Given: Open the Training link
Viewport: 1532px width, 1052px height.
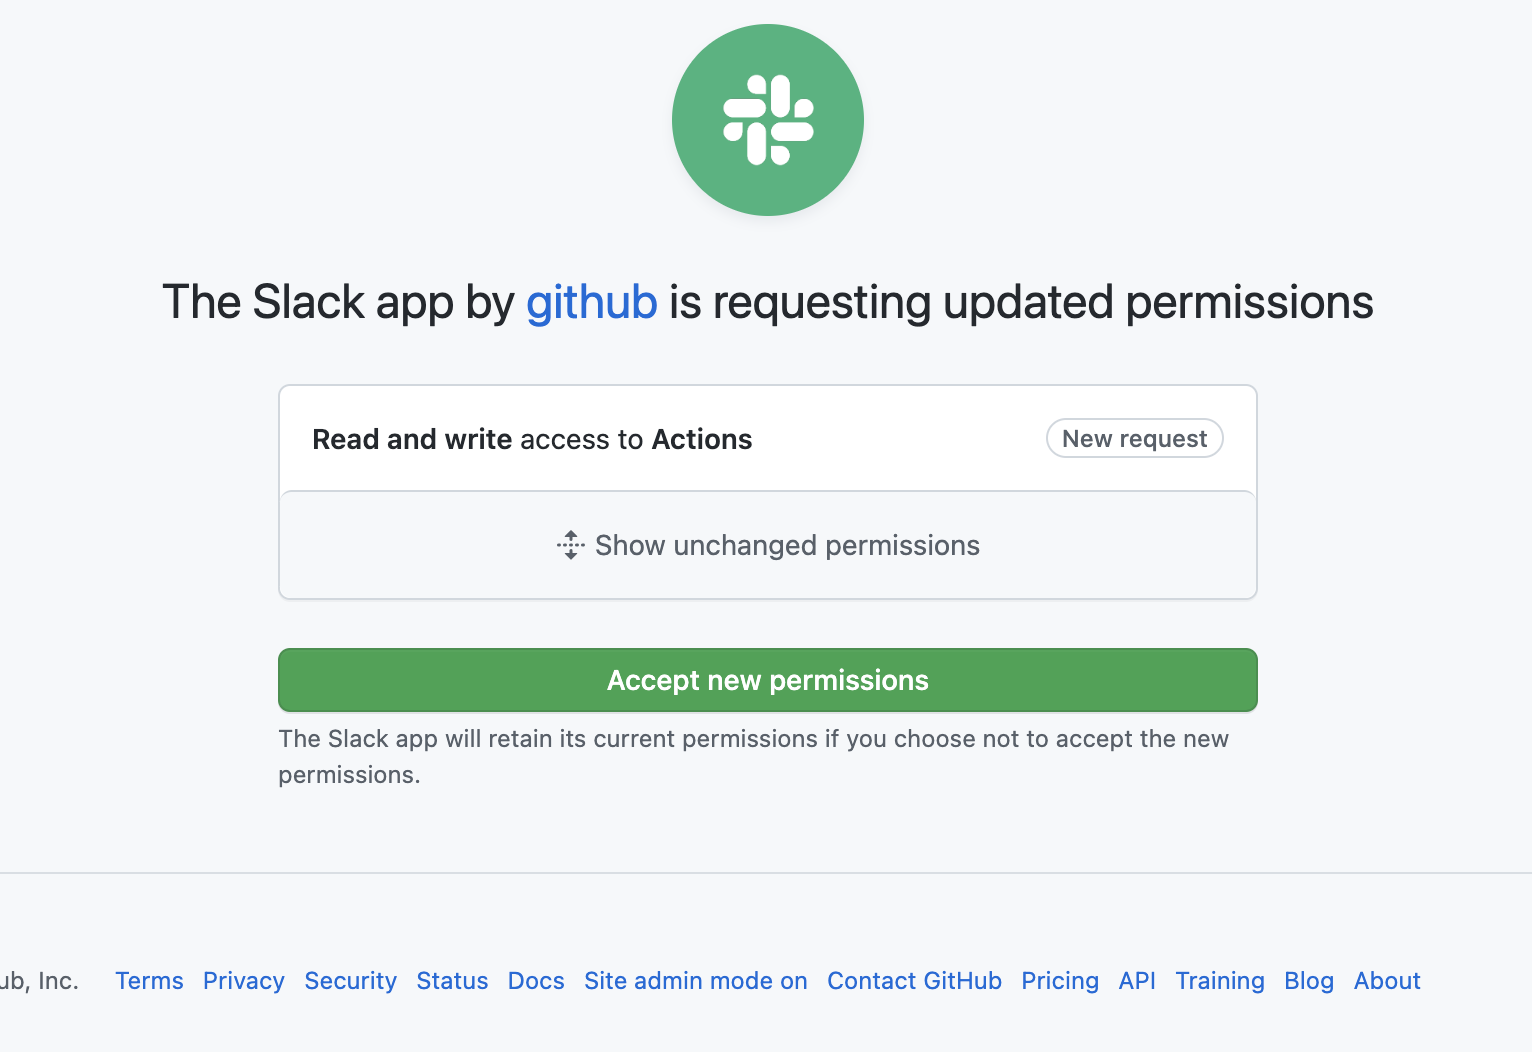Looking at the screenshot, I should coord(1219,981).
